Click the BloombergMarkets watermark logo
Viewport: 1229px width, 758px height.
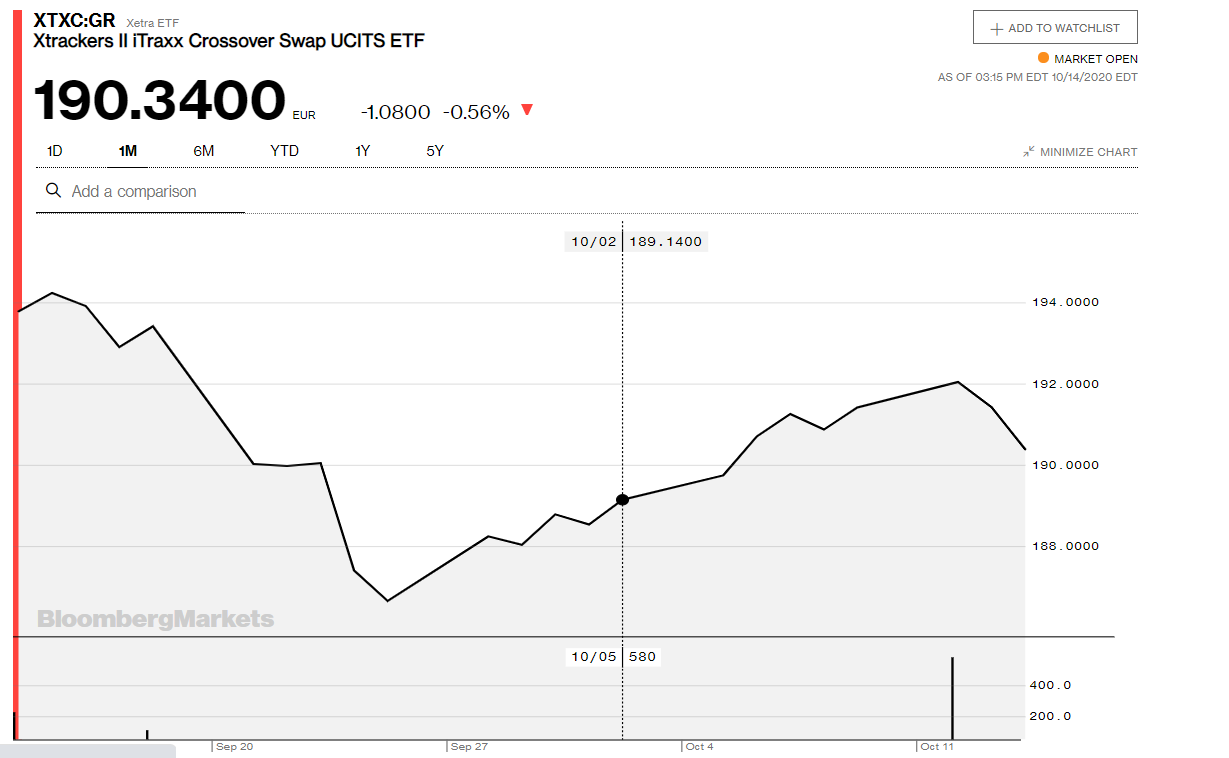point(155,619)
